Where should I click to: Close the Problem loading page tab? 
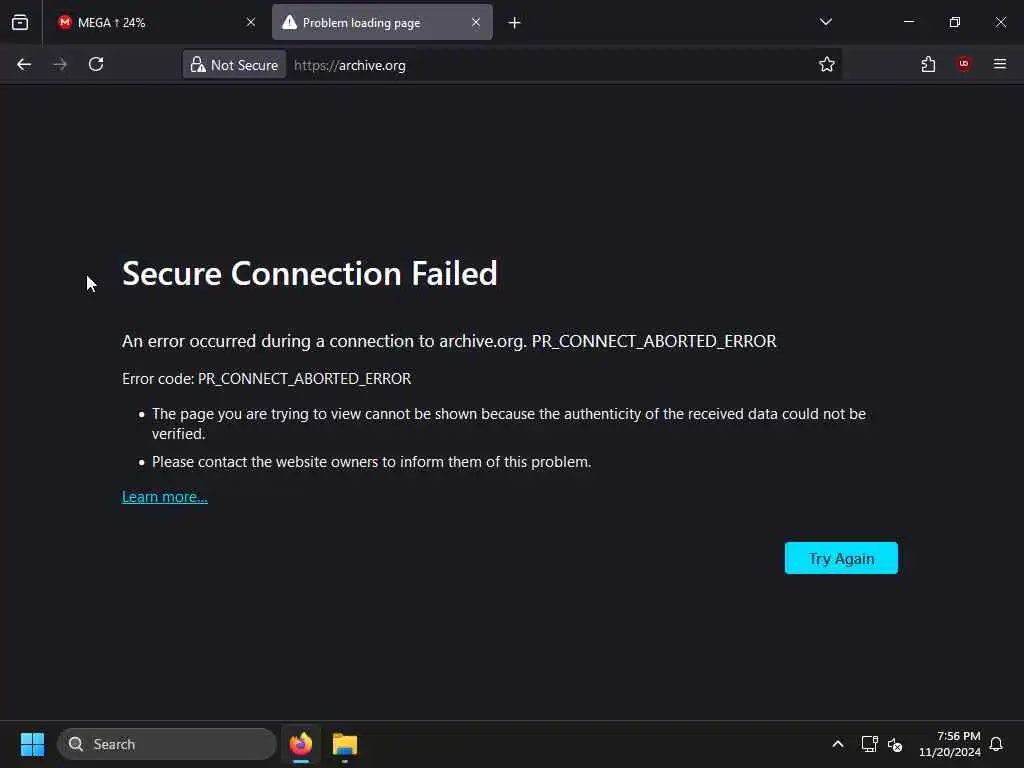tap(476, 22)
